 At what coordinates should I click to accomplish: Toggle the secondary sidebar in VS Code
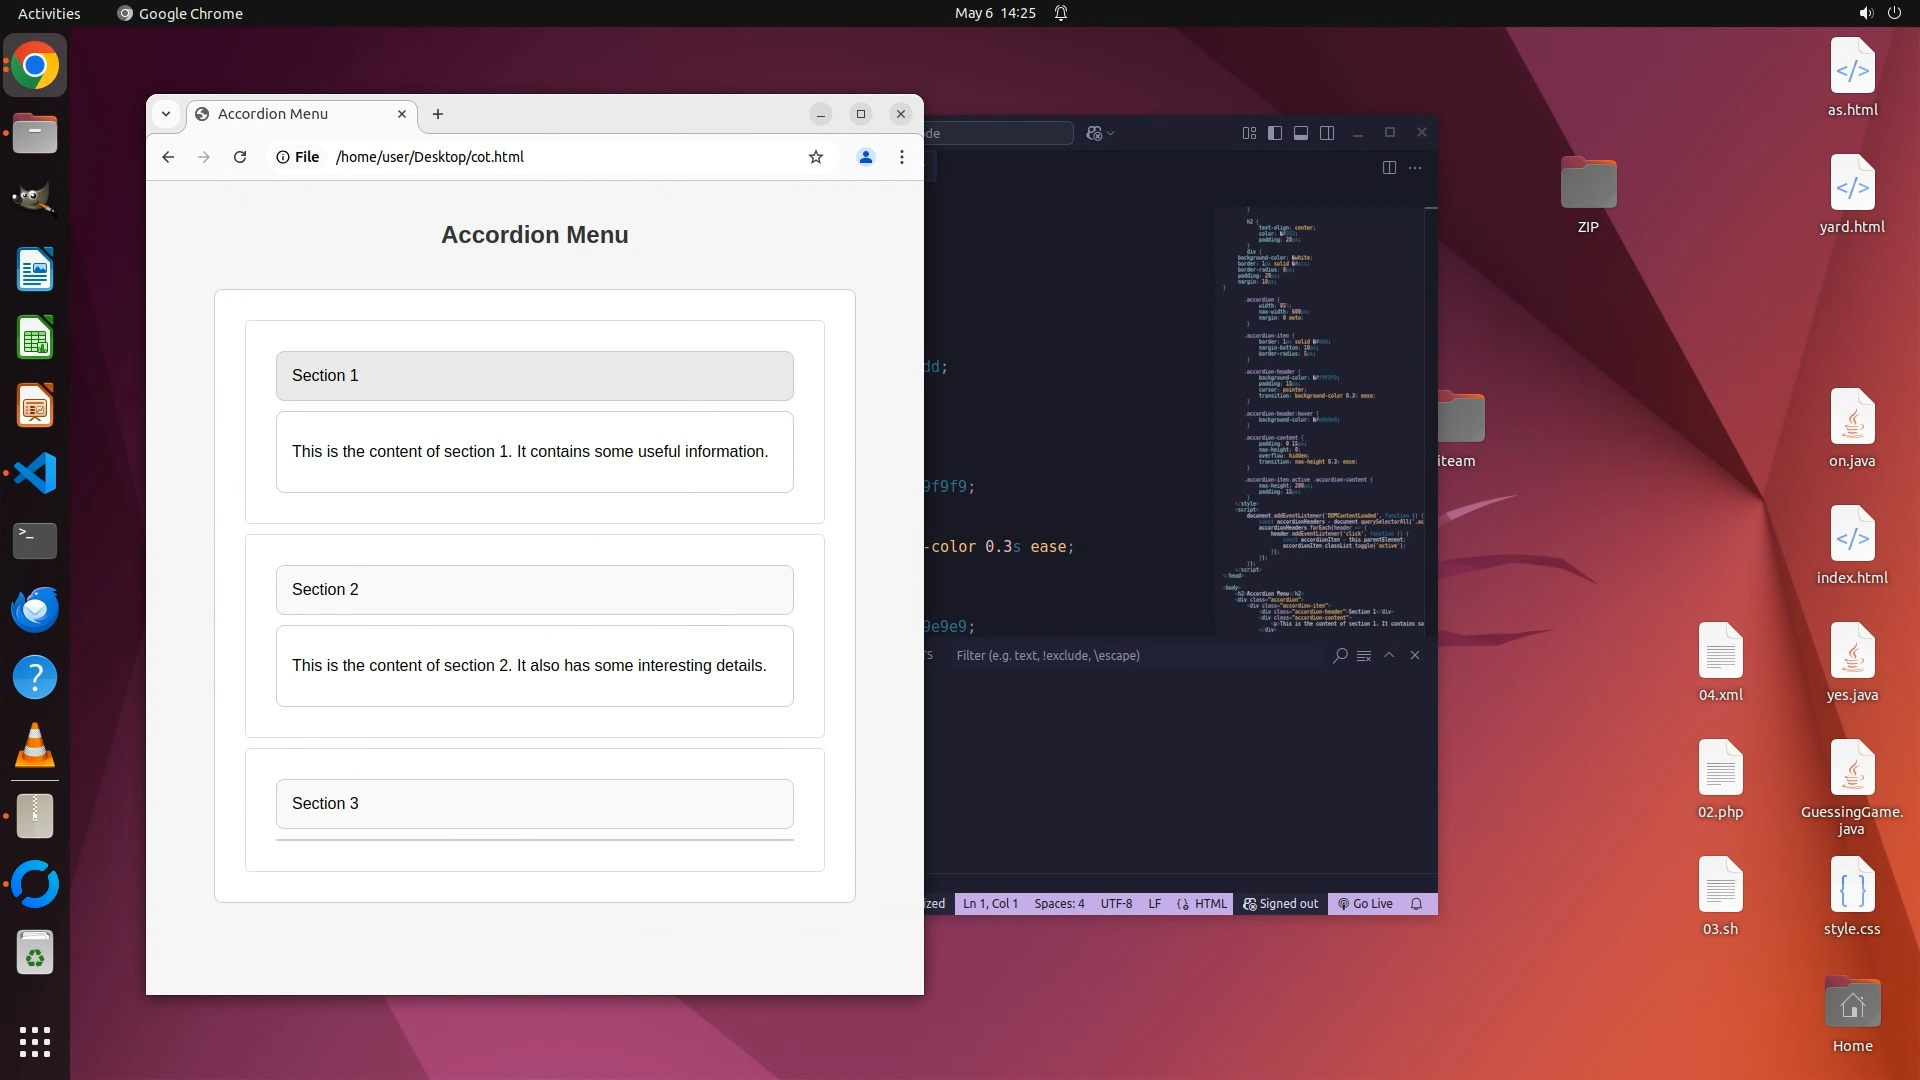click(x=1327, y=133)
